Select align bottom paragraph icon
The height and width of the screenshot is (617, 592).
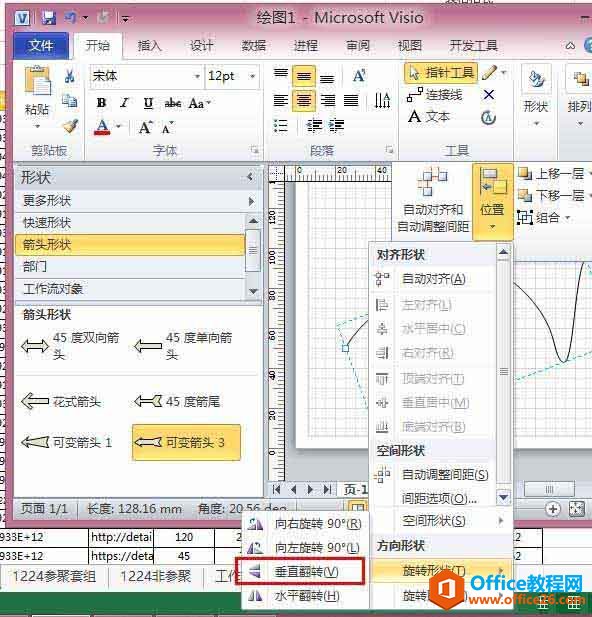click(x=327, y=79)
